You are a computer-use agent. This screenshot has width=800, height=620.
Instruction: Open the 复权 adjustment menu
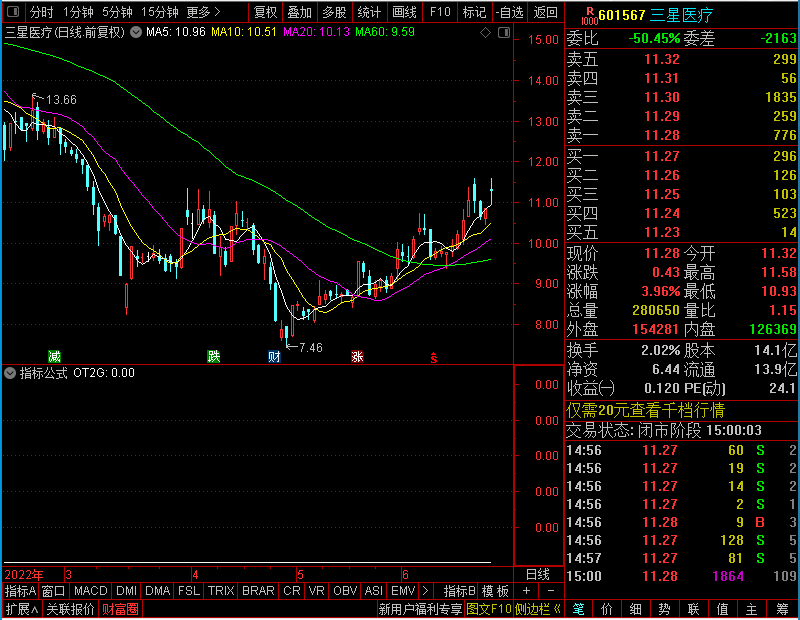coord(265,12)
